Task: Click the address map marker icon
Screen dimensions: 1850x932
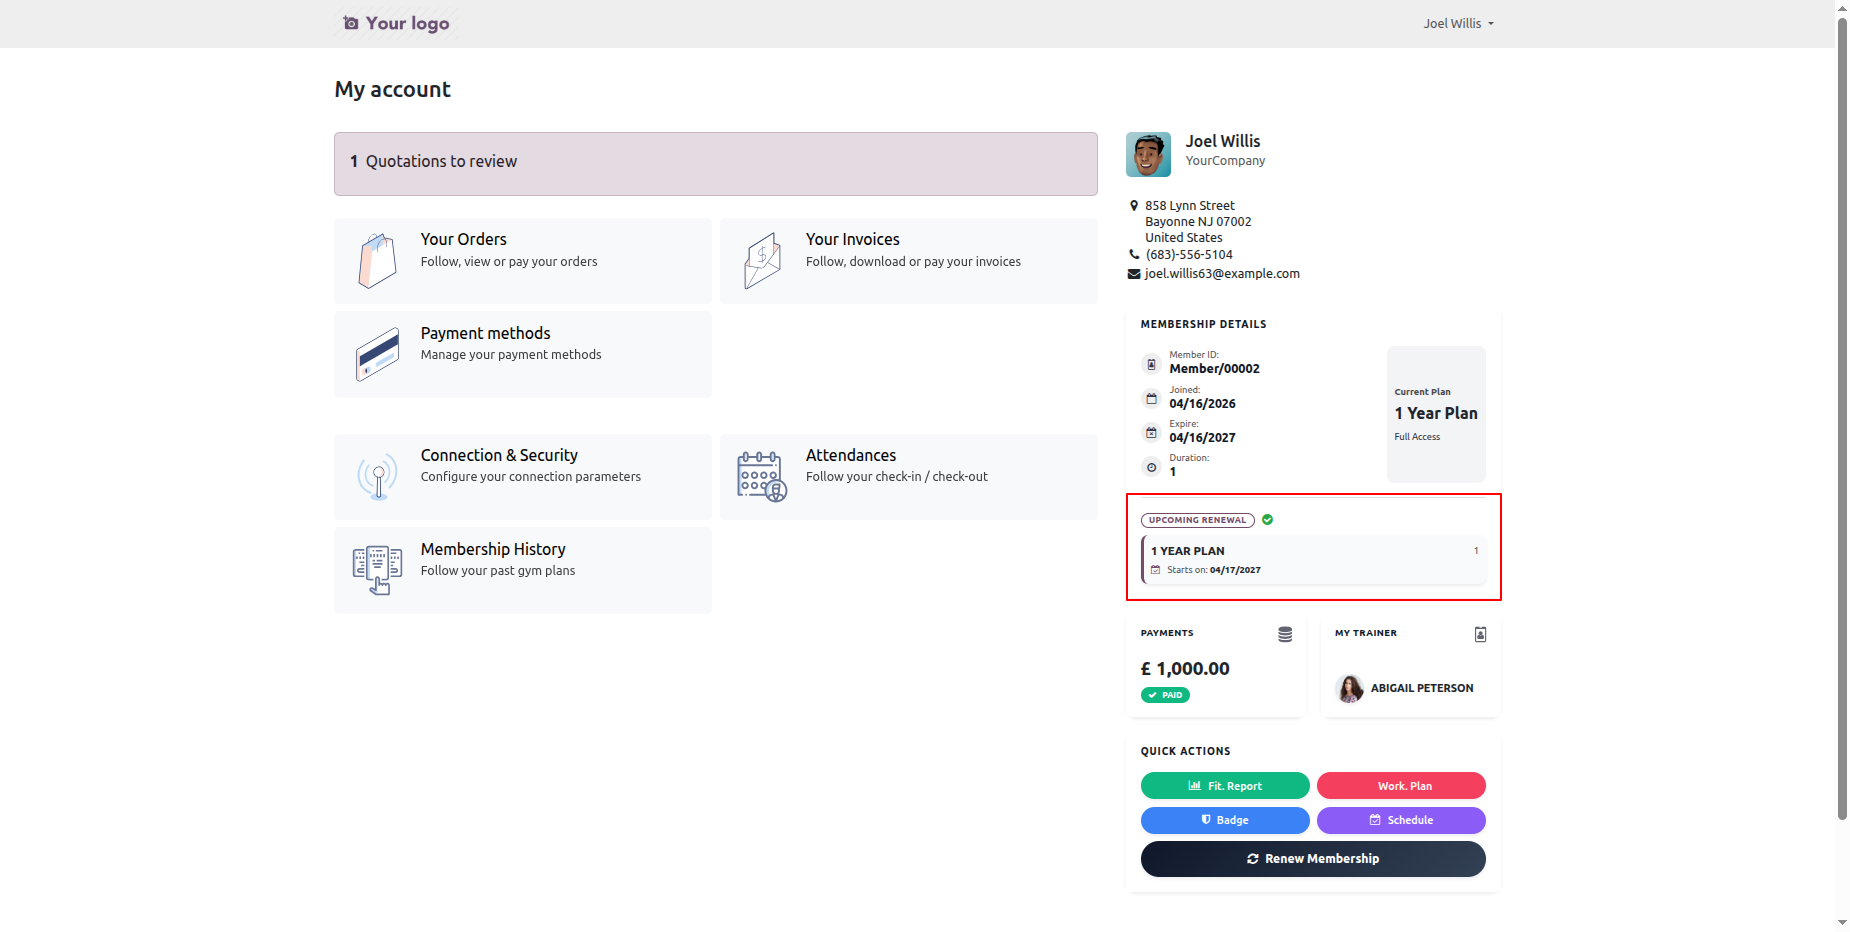Action: pos(1134,205)
